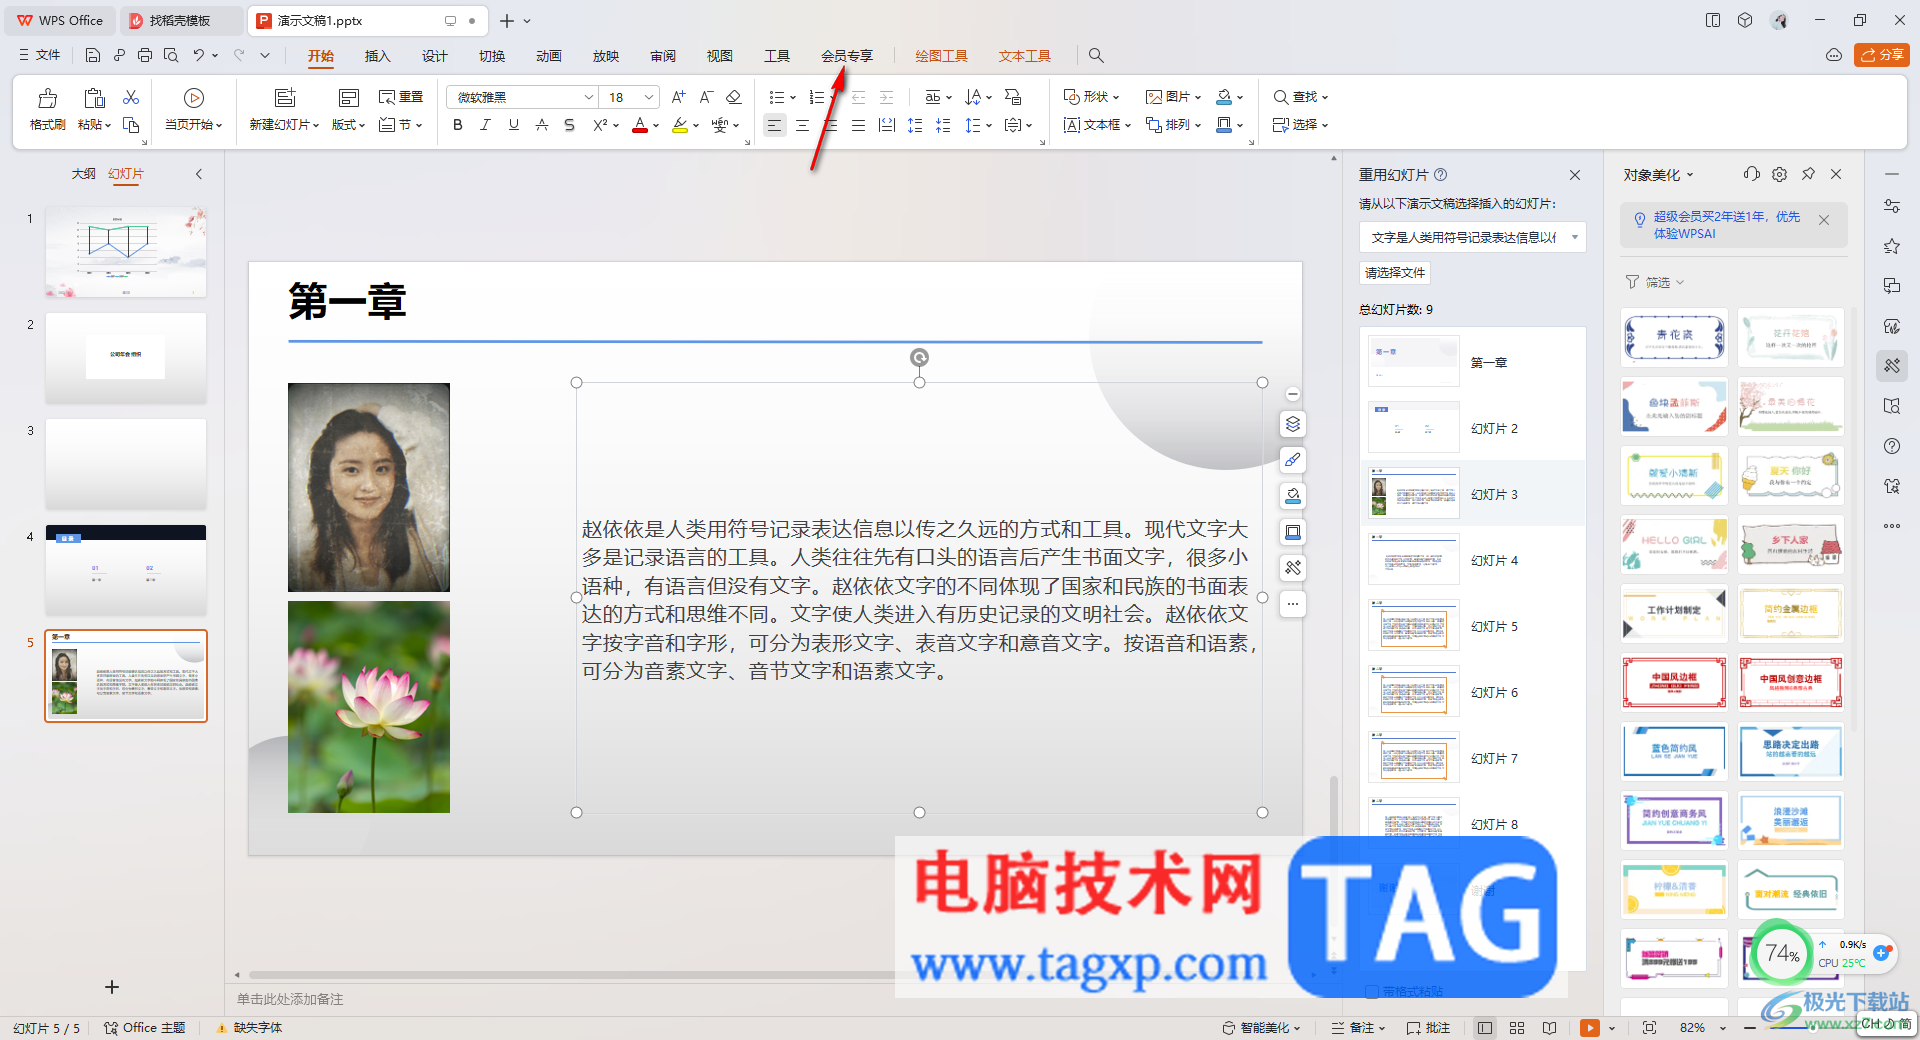The width and height of the screenshot is (1920, 1040).
Task: Open the layers icon beside the text box
Action: pos(1293,424)
